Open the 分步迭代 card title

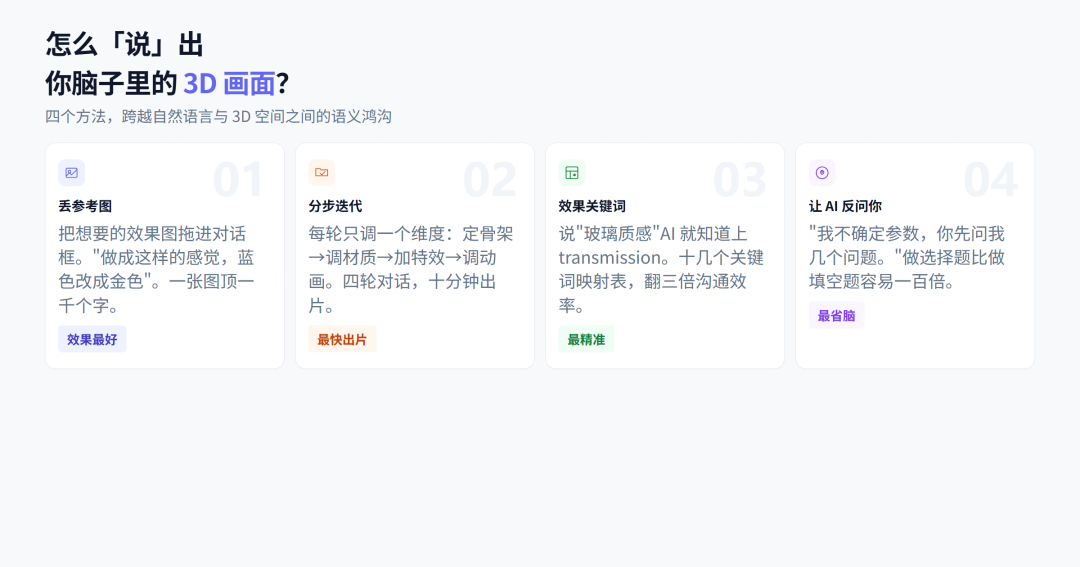(x=335, y=206)
